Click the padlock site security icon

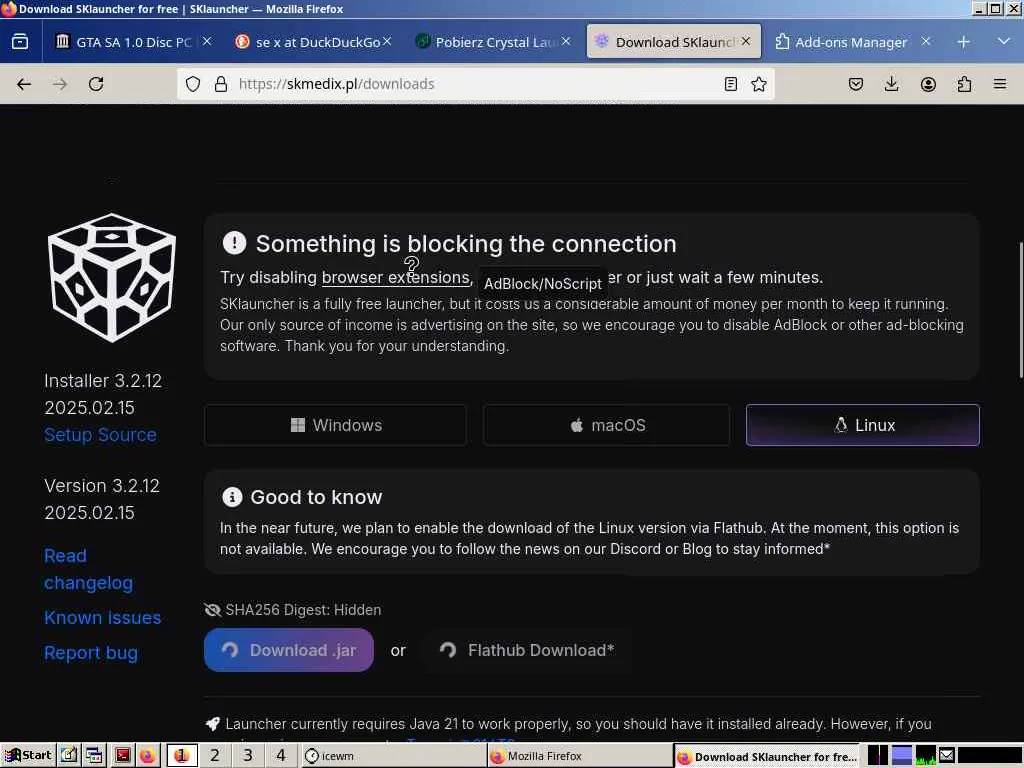click(x=221, y=84)
